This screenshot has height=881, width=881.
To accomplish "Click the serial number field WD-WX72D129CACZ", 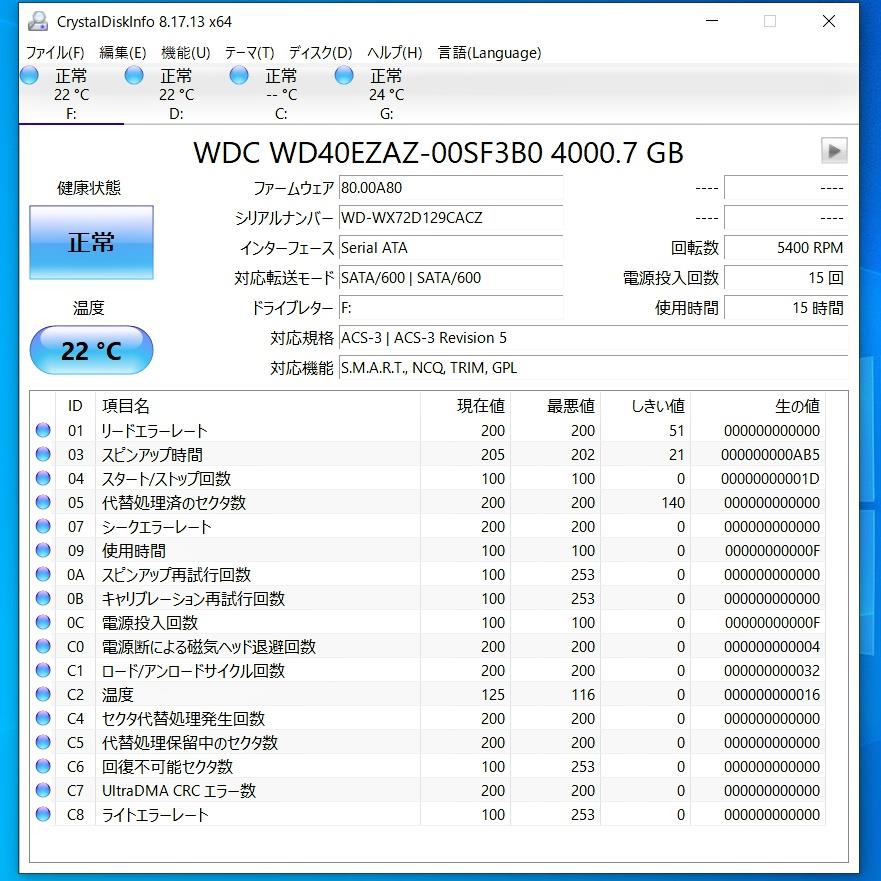I will tap(451, 217).
